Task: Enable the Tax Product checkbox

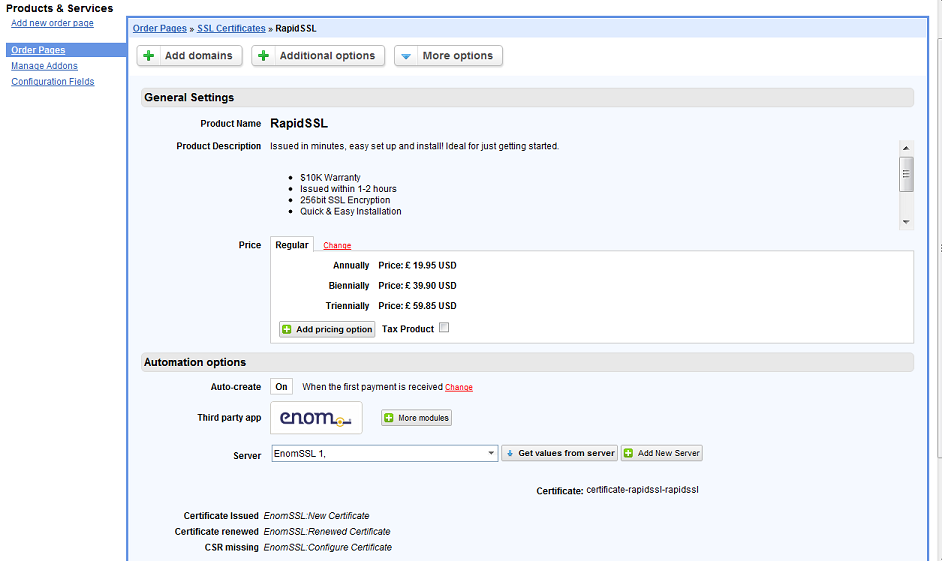Action: 444,327
